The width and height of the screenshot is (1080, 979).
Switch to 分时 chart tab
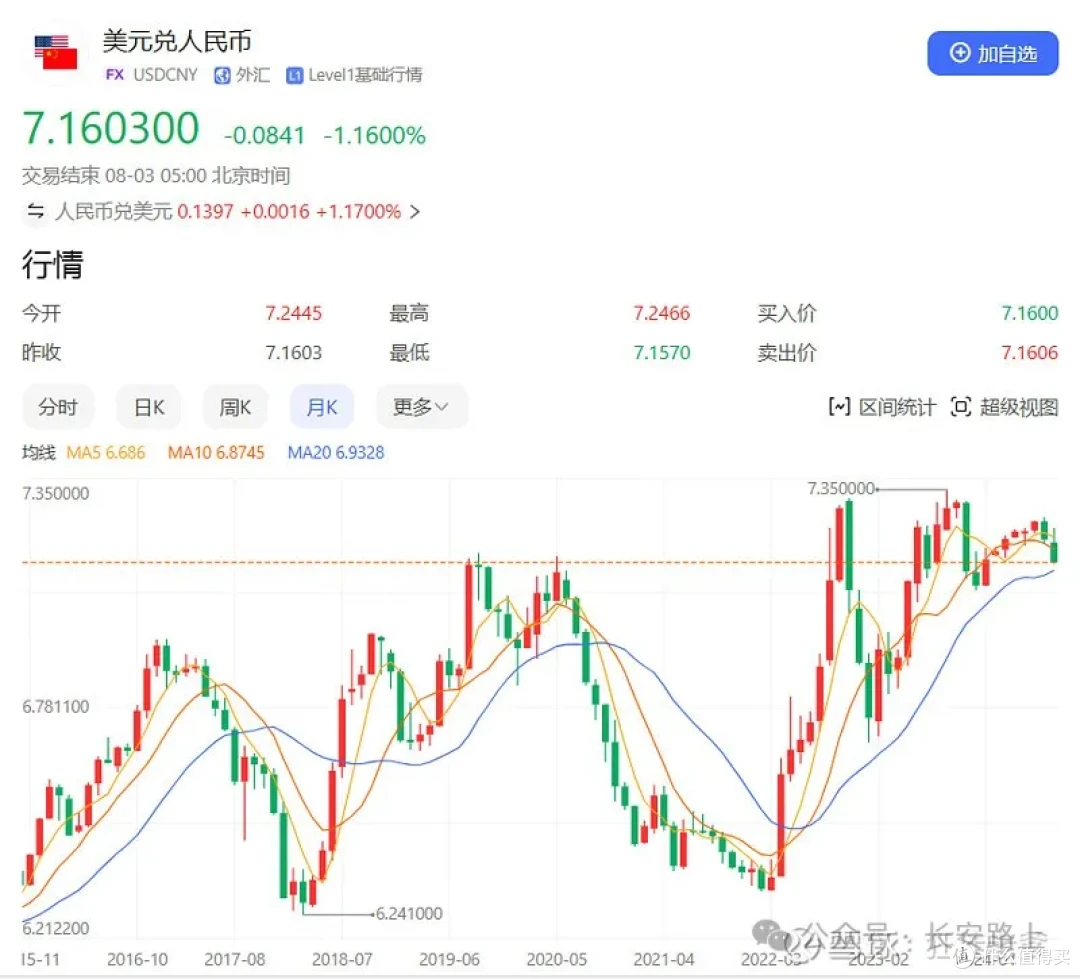coord(58,407)
